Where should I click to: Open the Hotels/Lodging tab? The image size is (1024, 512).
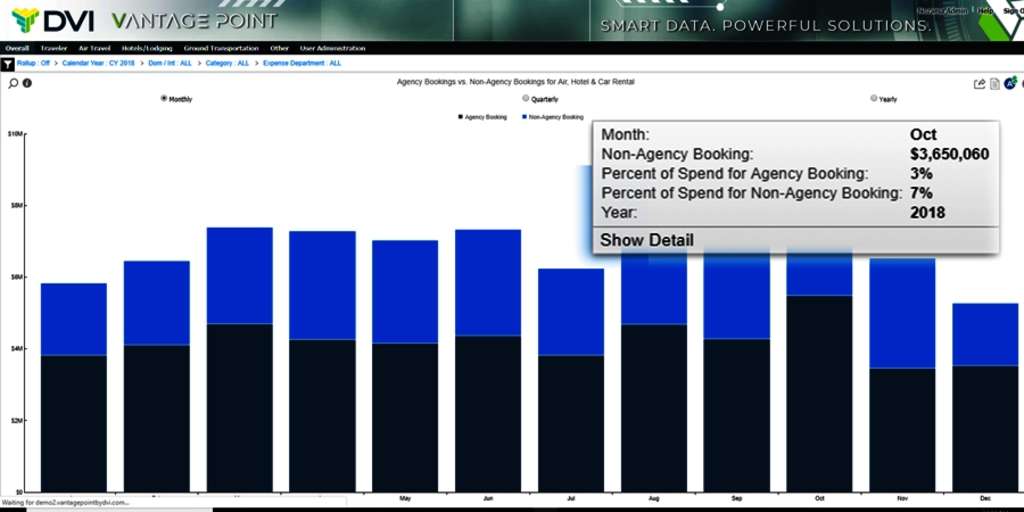click(x=148, y=48)
